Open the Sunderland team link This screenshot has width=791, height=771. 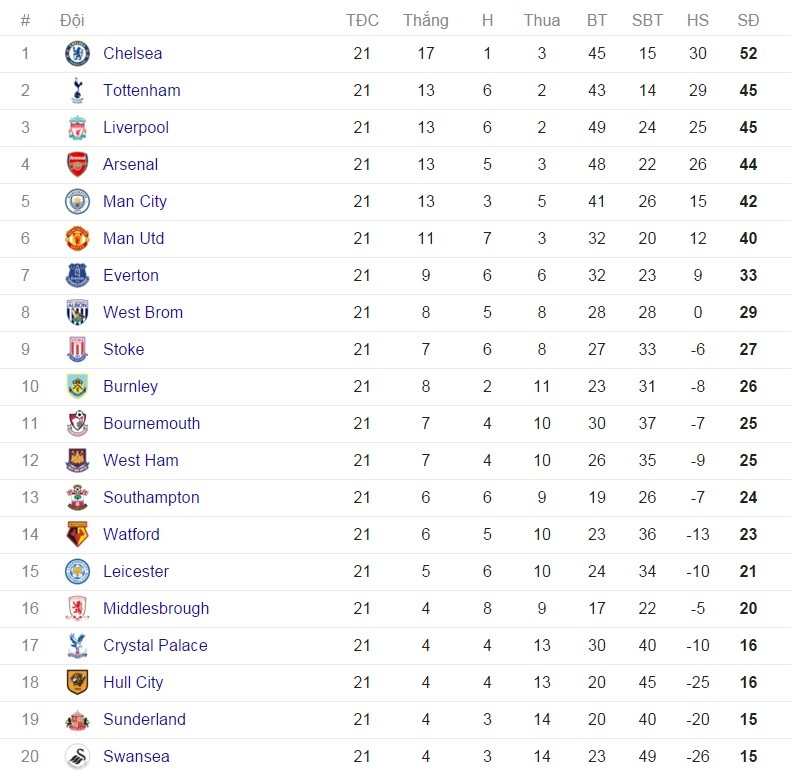144,720
